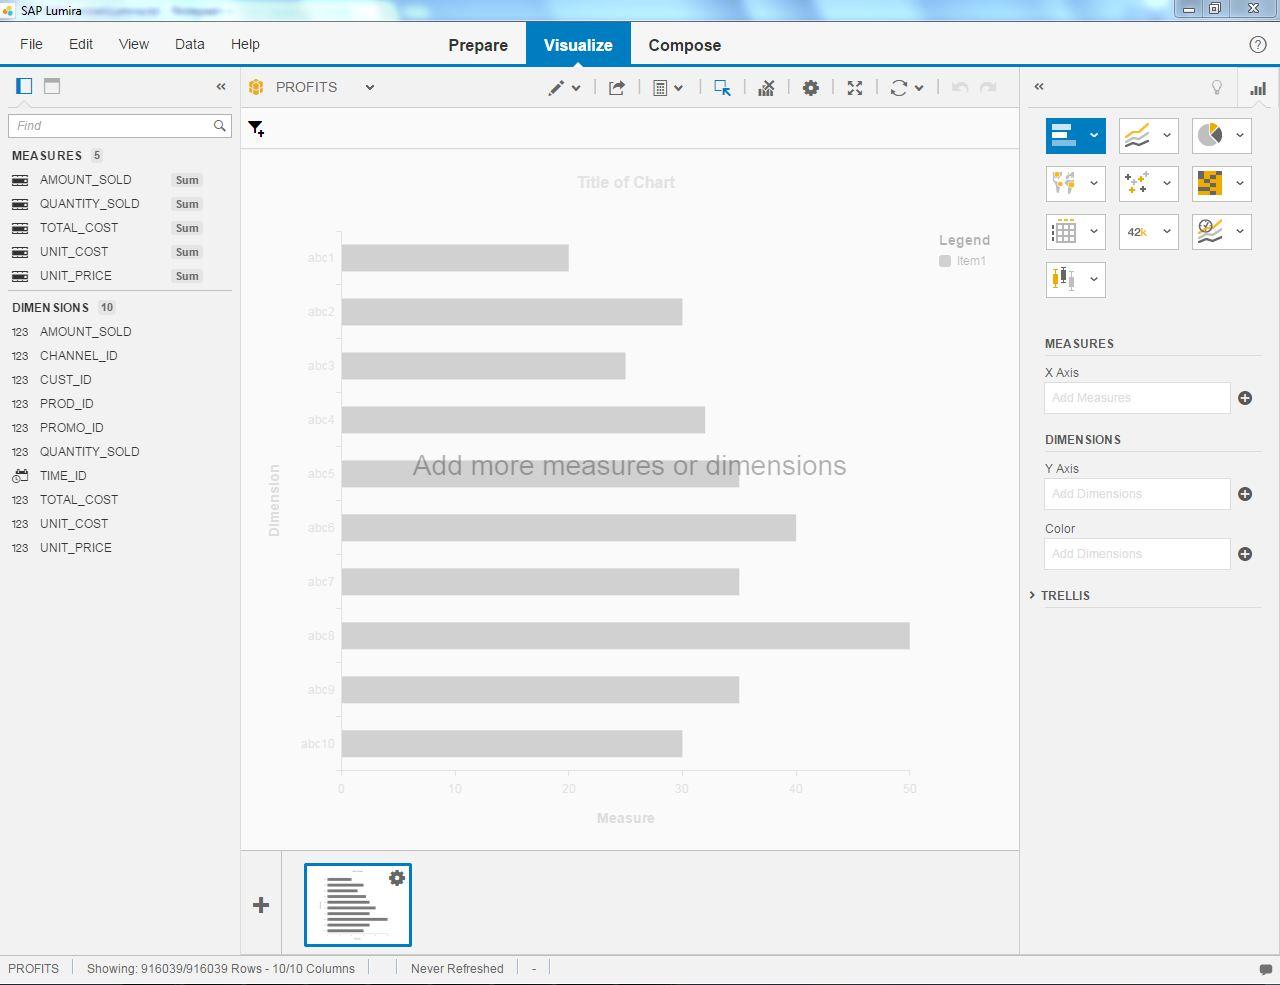Open the refresh options dropdown arrow
This screenshot has width=1280, height=985.
tap(919, 88)
